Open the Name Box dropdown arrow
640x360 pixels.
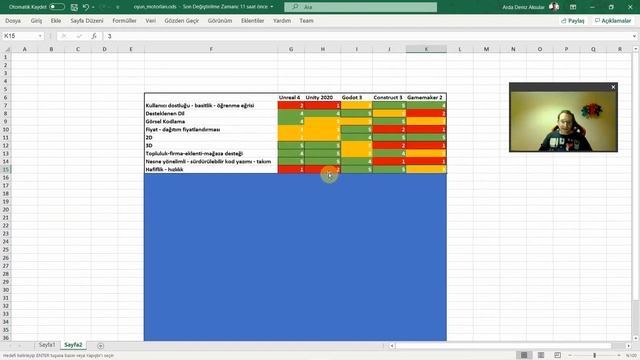pos(40,36)
